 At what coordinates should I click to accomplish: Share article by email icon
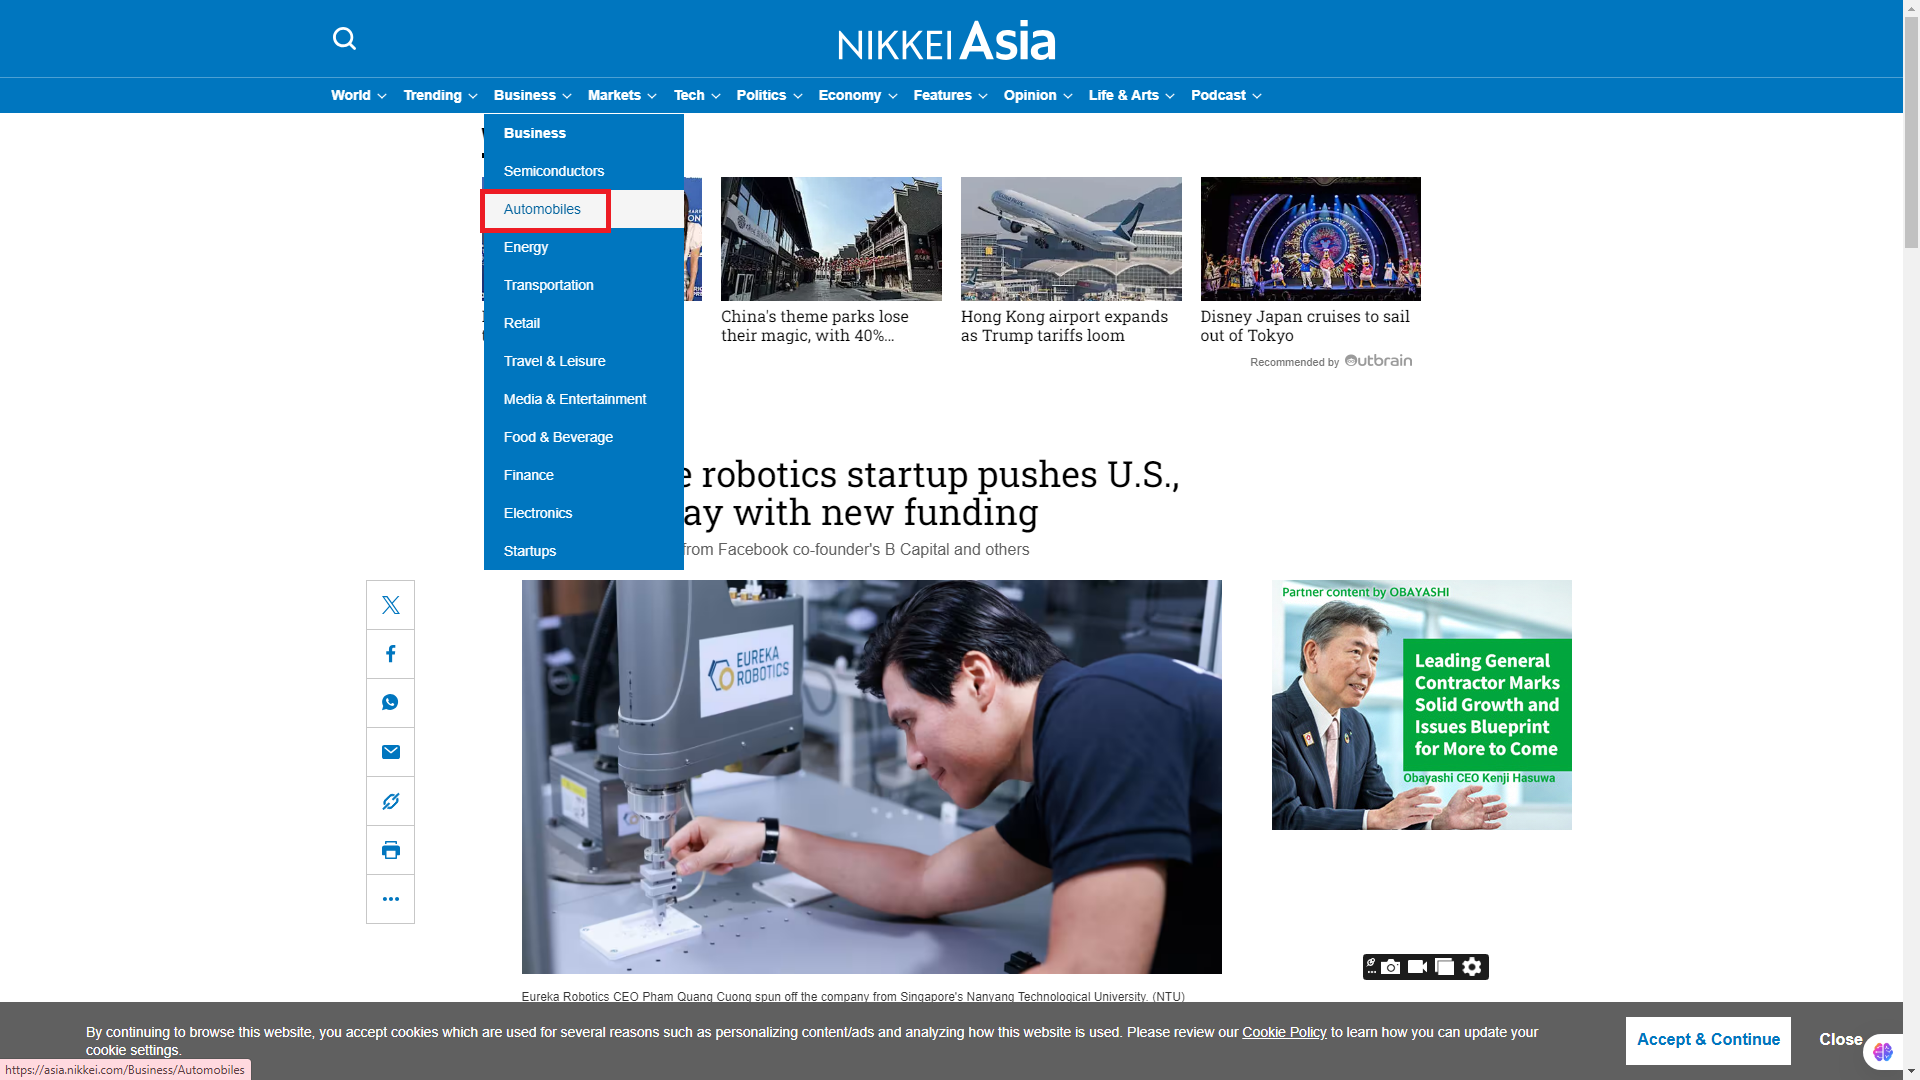coord(390,752)
